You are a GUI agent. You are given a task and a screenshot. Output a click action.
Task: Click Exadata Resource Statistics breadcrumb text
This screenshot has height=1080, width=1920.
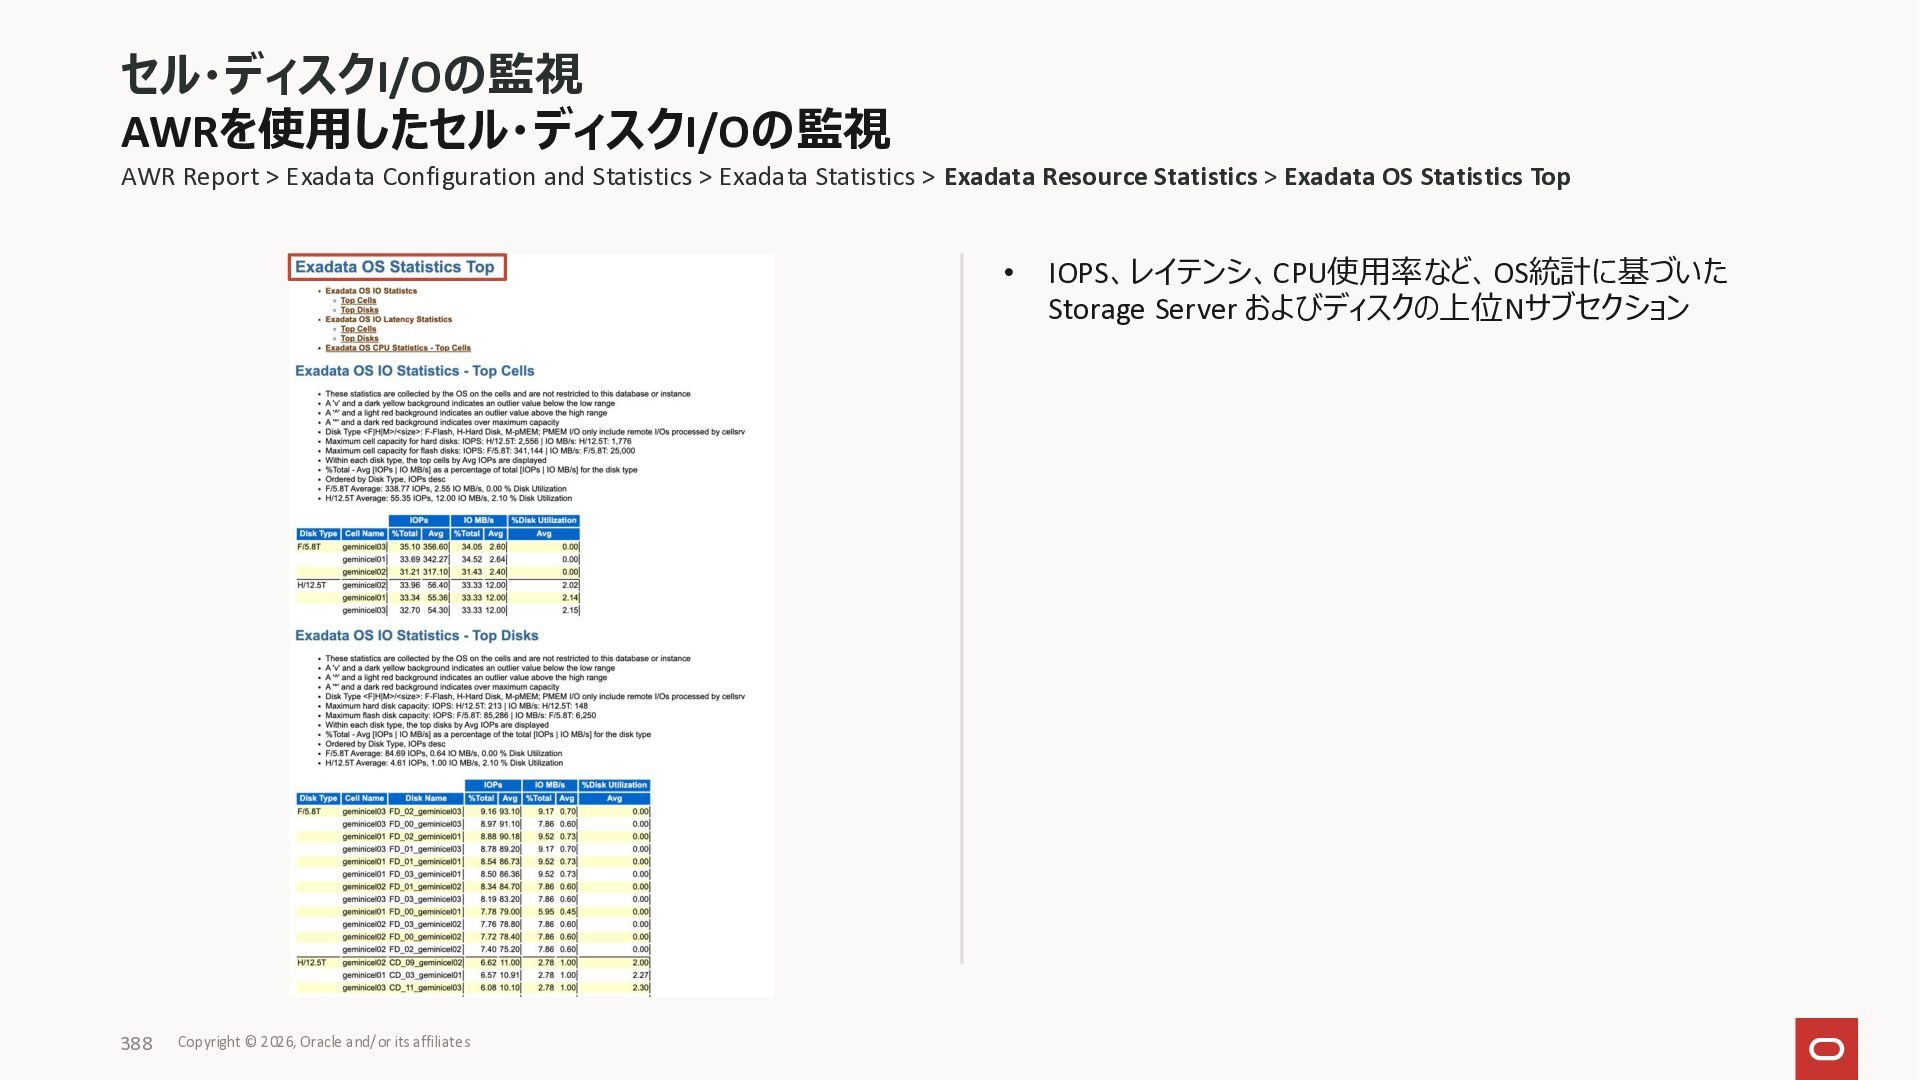coord(1100,177)
